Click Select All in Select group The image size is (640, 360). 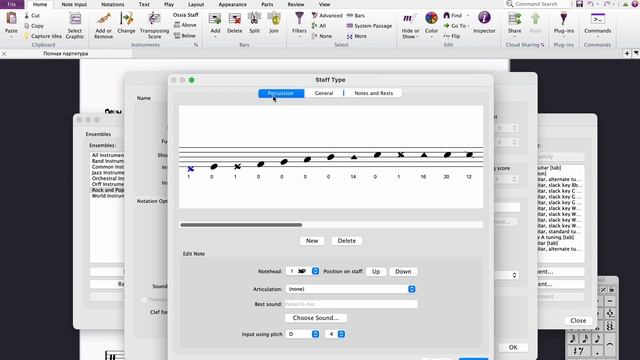319,26
